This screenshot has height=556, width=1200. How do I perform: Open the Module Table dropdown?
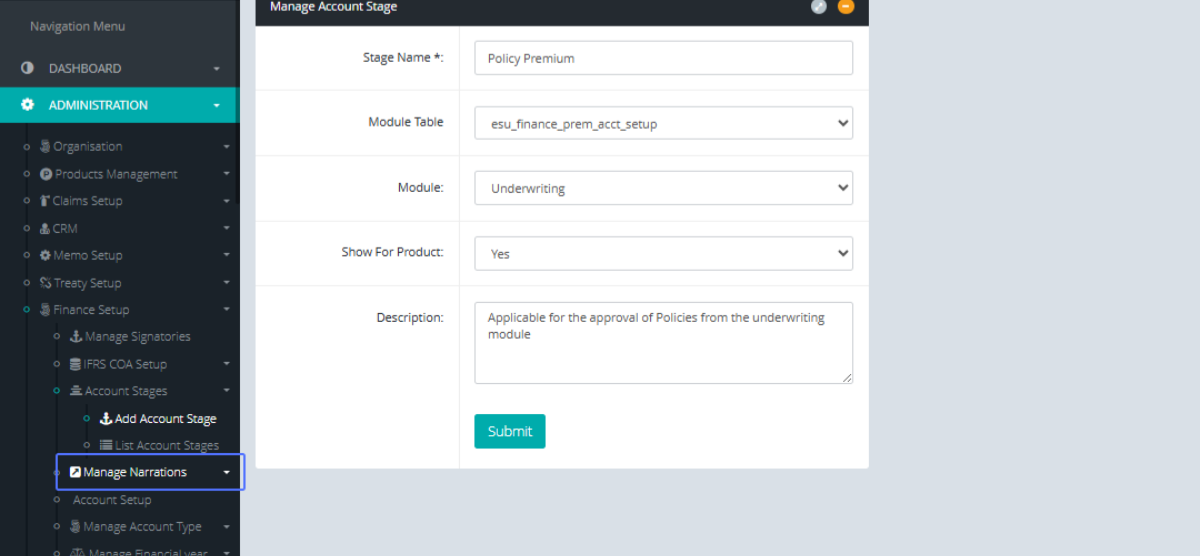tap(663, 123)
